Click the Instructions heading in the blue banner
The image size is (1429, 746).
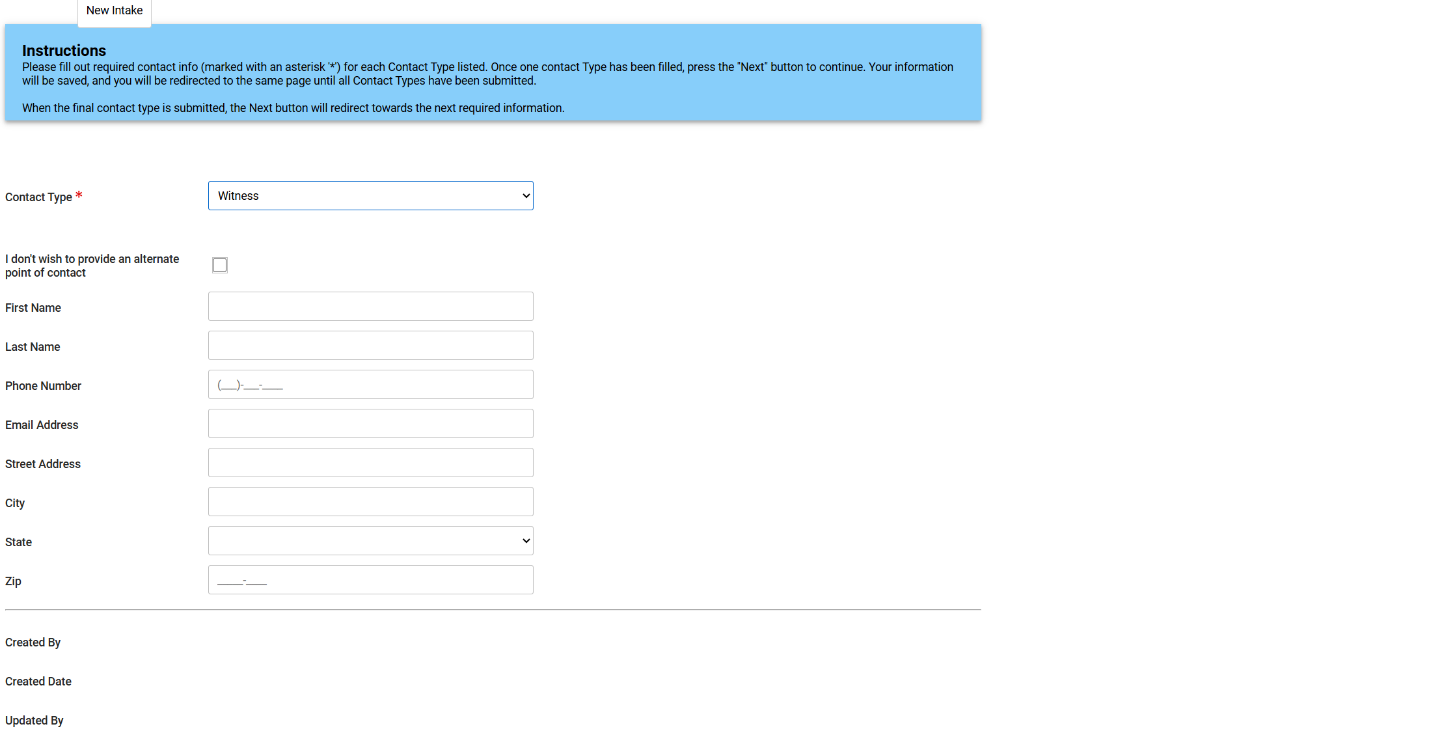pos(64,51)
